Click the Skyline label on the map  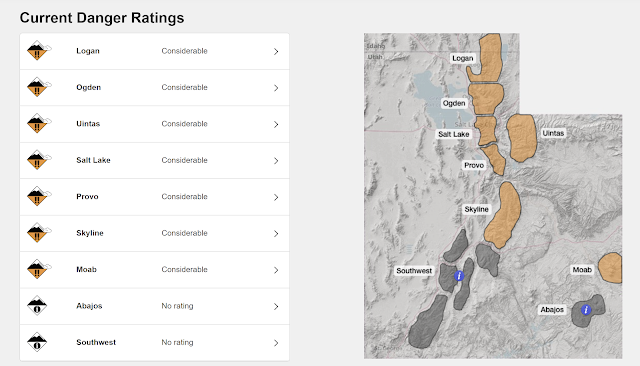pyautogui.click(x=476, y=209)
